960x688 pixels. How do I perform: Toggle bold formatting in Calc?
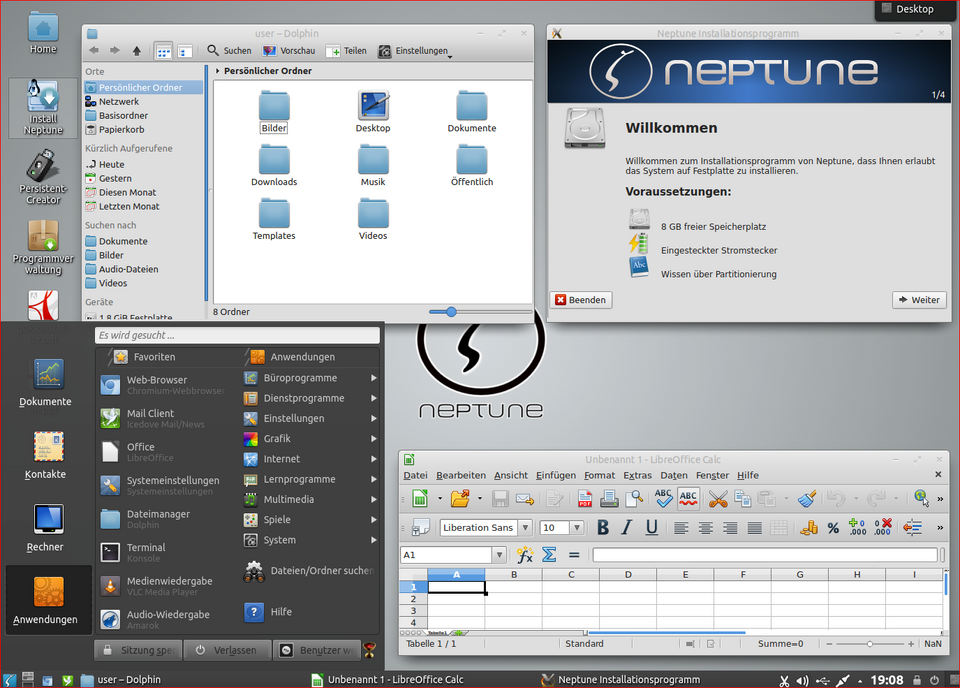[x=603, y=527]
